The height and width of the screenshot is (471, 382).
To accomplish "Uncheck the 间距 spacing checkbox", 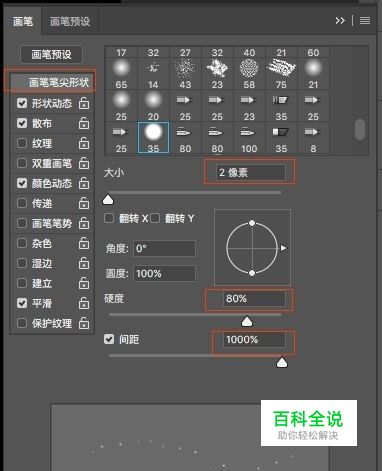I will [109, 339].
